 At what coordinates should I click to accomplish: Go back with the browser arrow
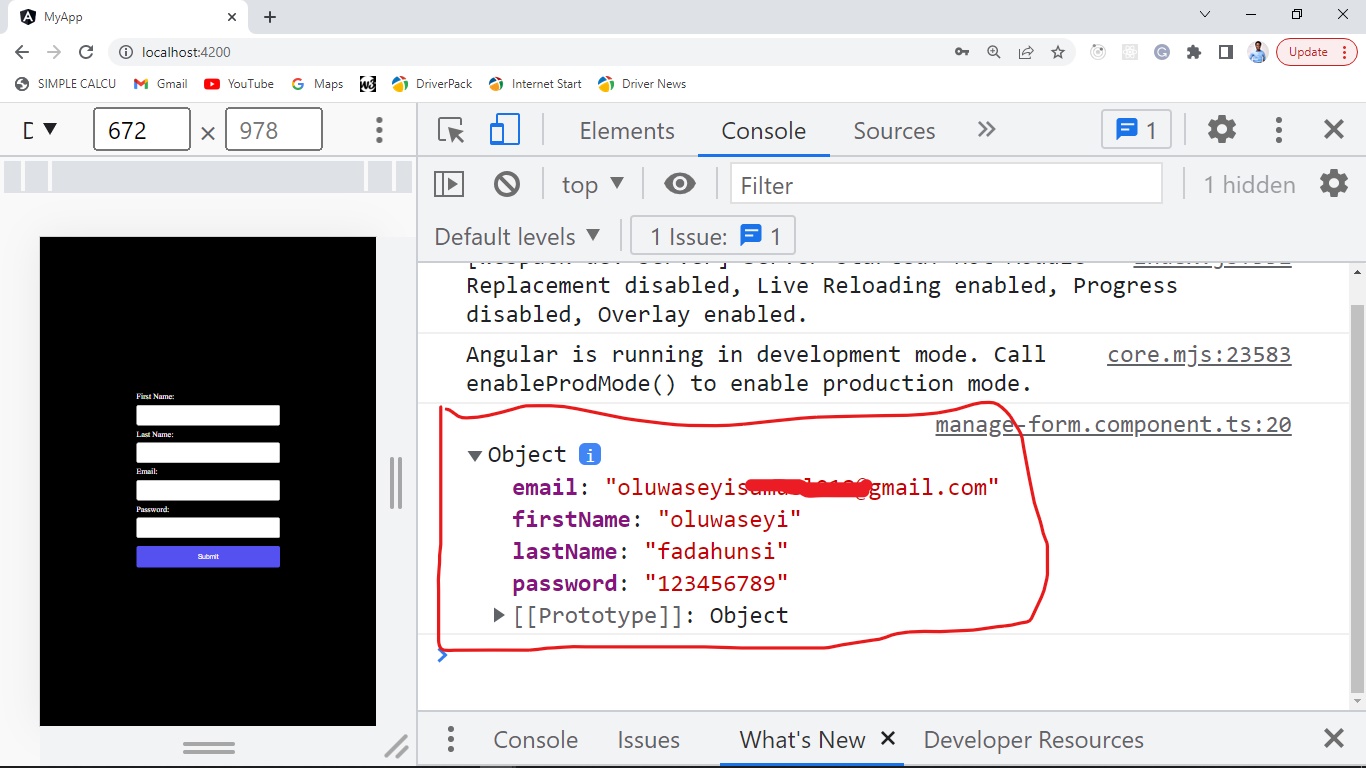click(22, 52)
